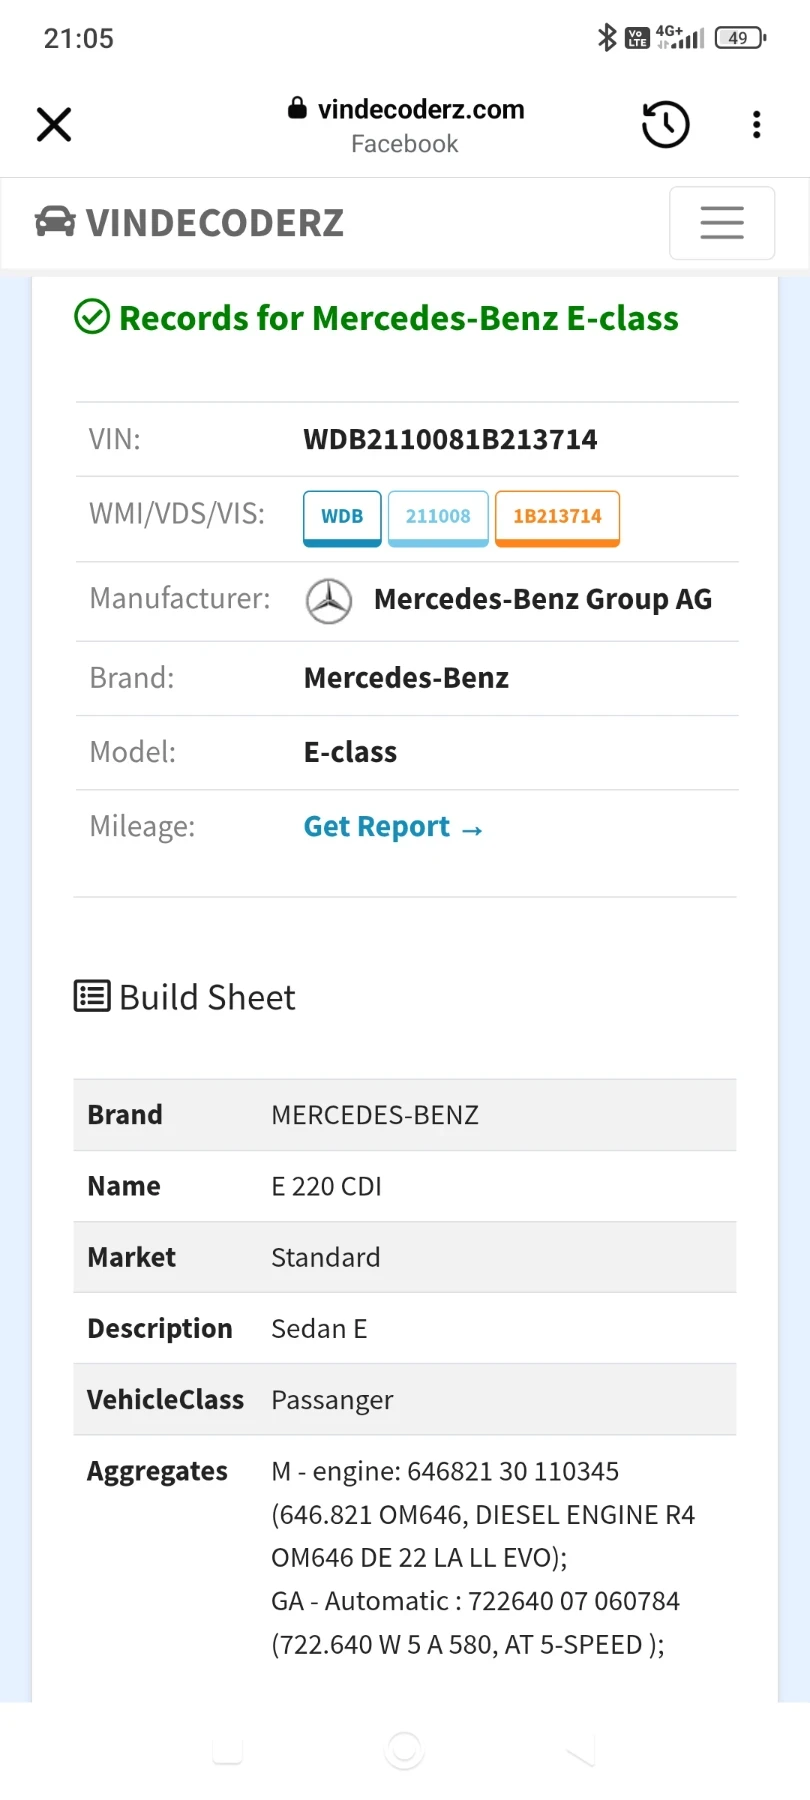Tap the Bluetooth status bar icon
Image resolution: width=810 pixels, height=1800 pixels.
pyautogui.click(x=607, y=38)
